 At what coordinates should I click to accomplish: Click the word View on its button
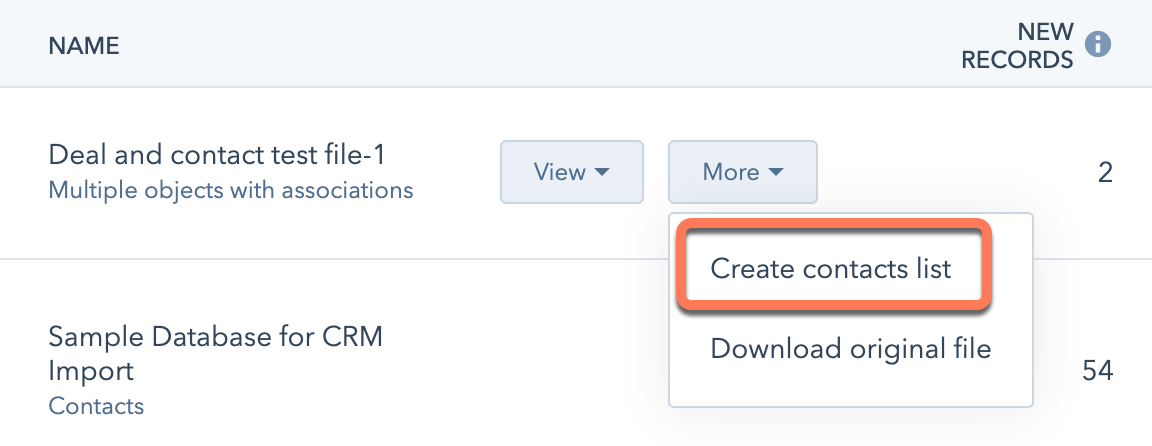coord(559,172)
